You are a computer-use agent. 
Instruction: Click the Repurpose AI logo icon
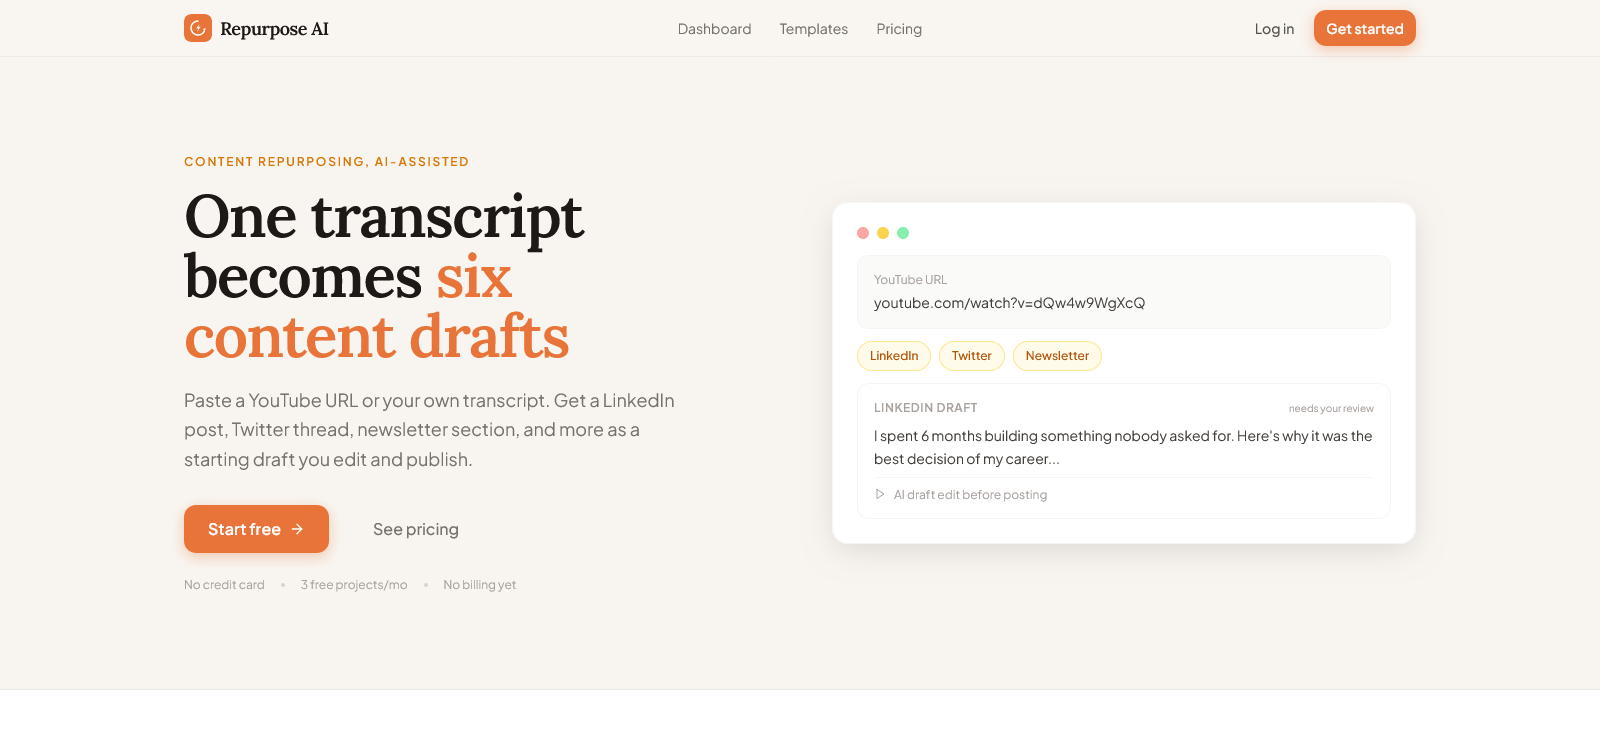click(198, 28)
